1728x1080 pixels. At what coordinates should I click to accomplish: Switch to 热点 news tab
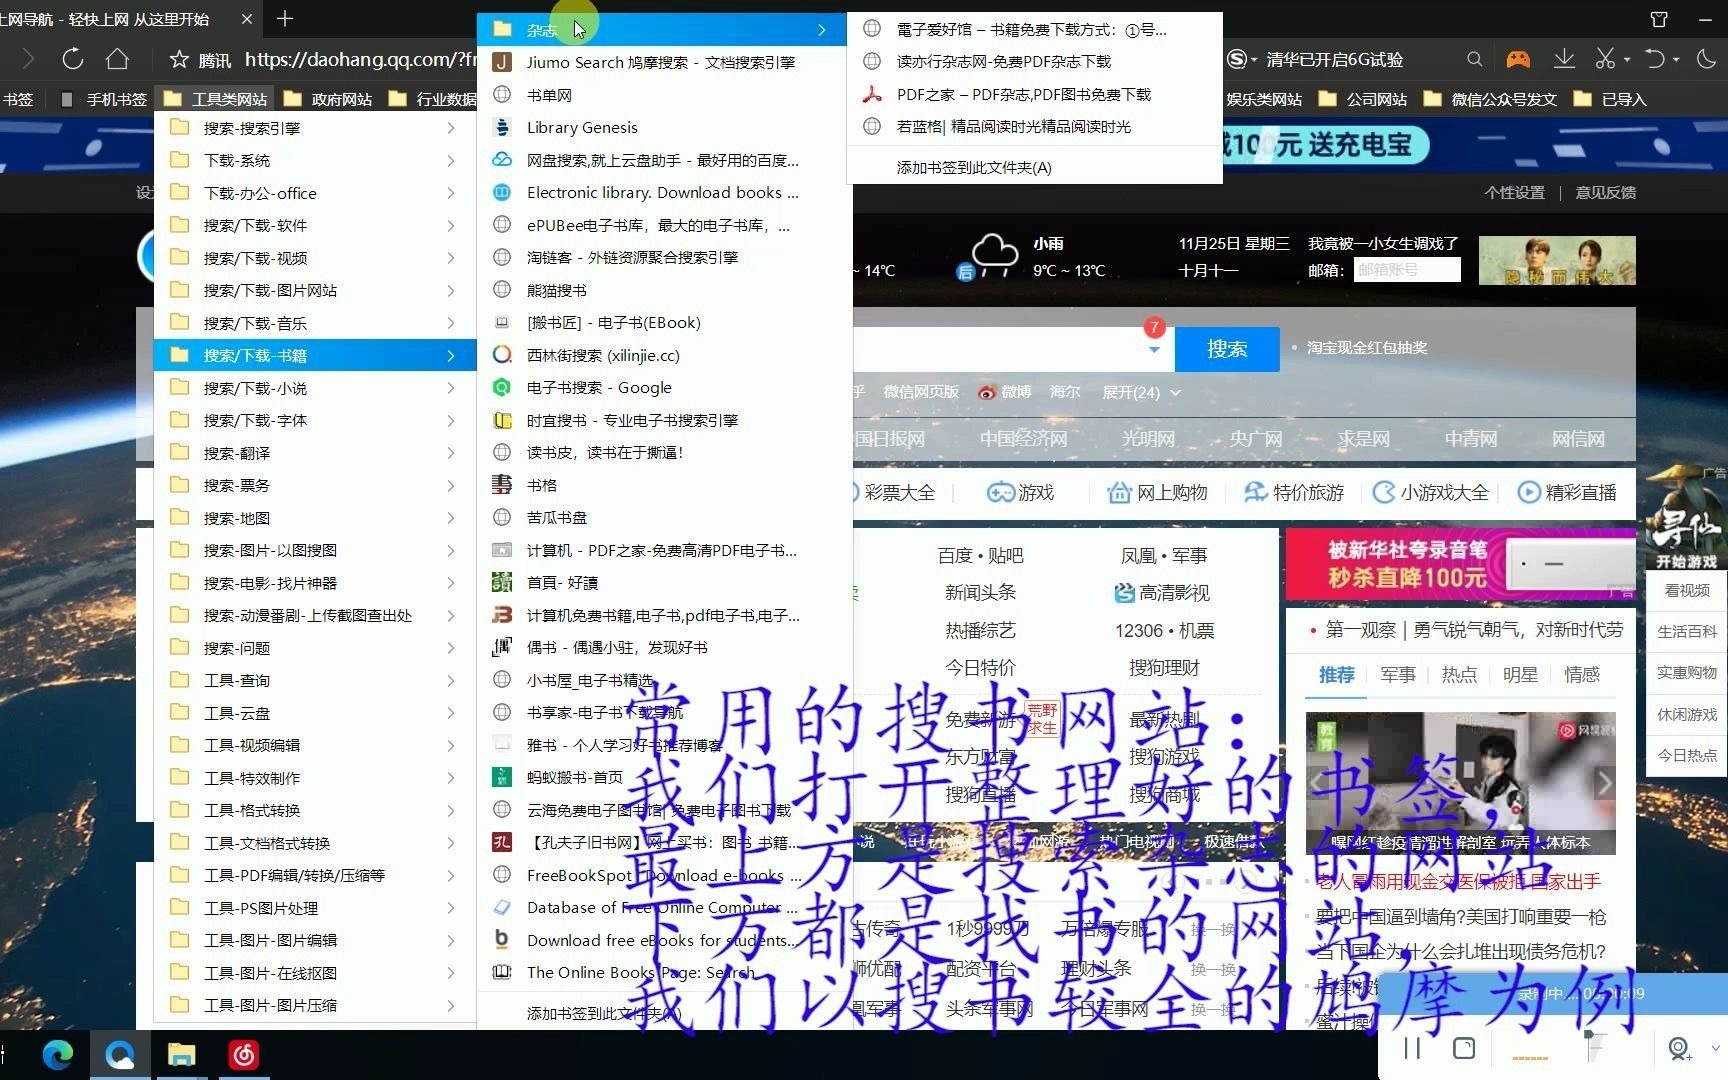click(x=1459, y=675)
